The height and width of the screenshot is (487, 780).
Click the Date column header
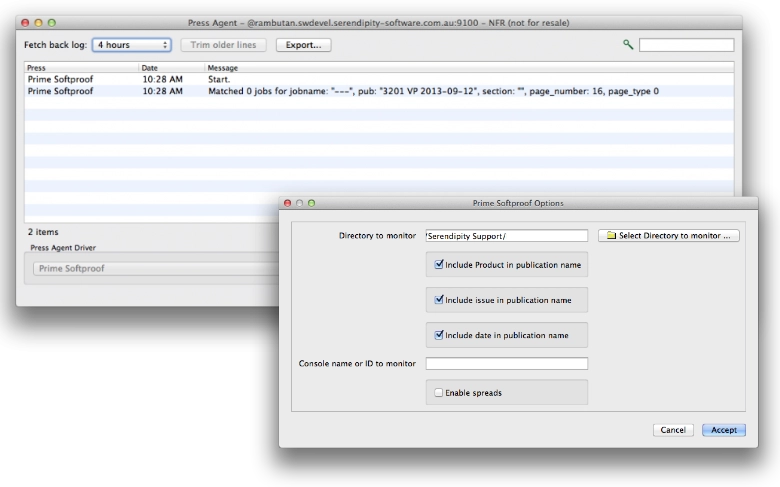[170, 68]
